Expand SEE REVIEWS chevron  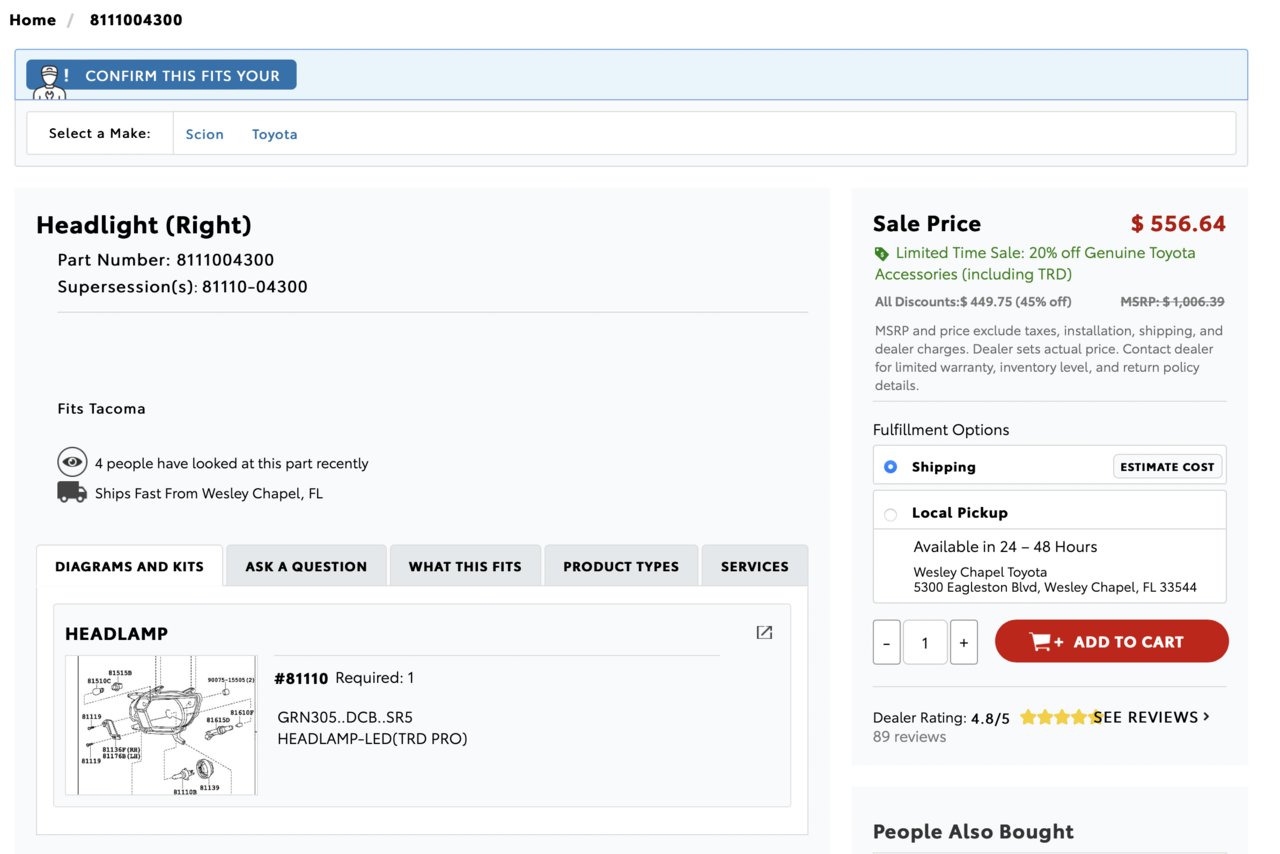1206,716
